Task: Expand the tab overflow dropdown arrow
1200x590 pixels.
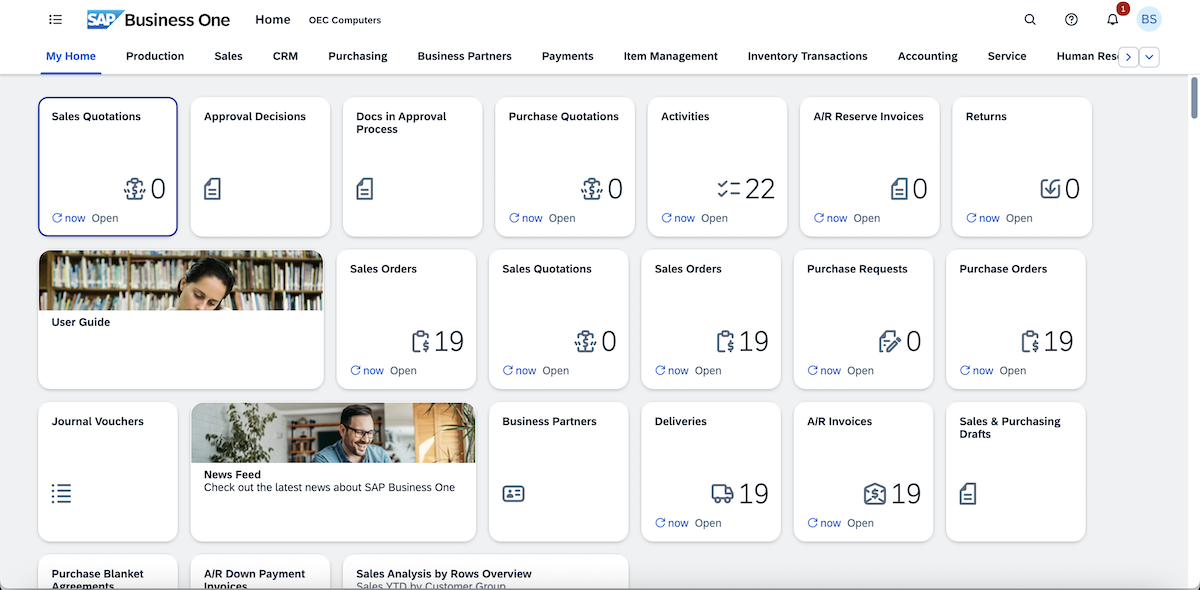Action: (x=1150, y=57)
